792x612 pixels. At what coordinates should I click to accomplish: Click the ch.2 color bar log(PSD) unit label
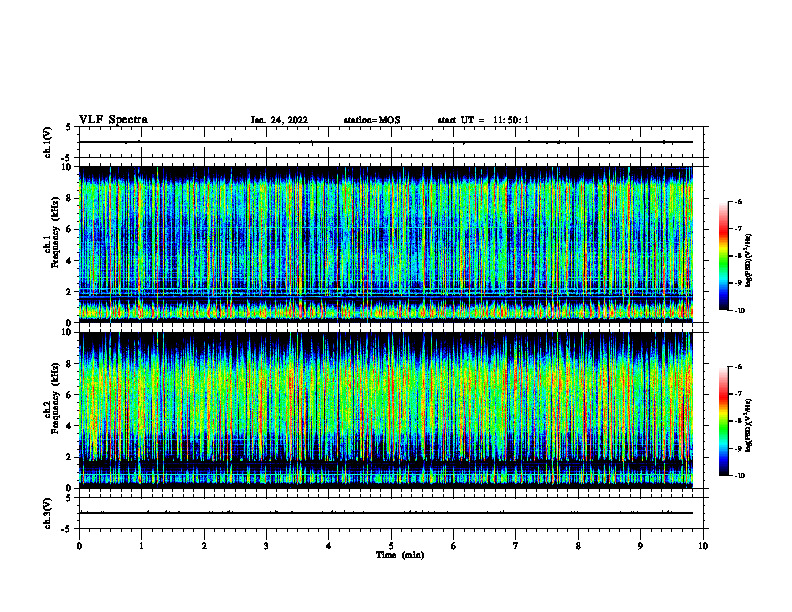(x=749, y=425)
